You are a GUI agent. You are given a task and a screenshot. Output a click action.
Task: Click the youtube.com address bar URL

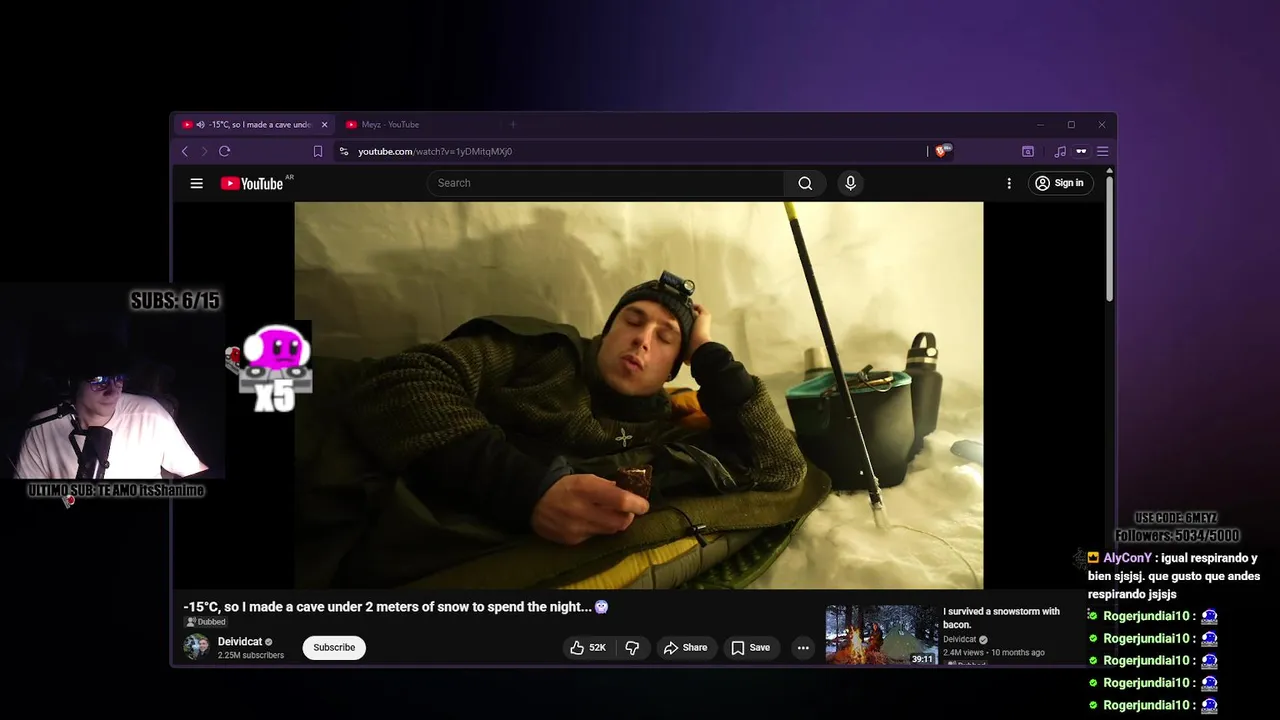tap(435, 151)
